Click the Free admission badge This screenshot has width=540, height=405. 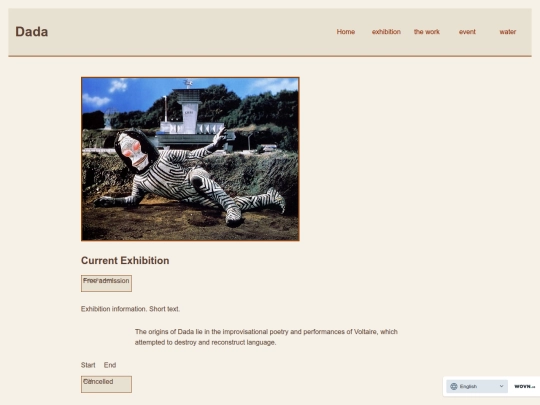tap(106, 283)
